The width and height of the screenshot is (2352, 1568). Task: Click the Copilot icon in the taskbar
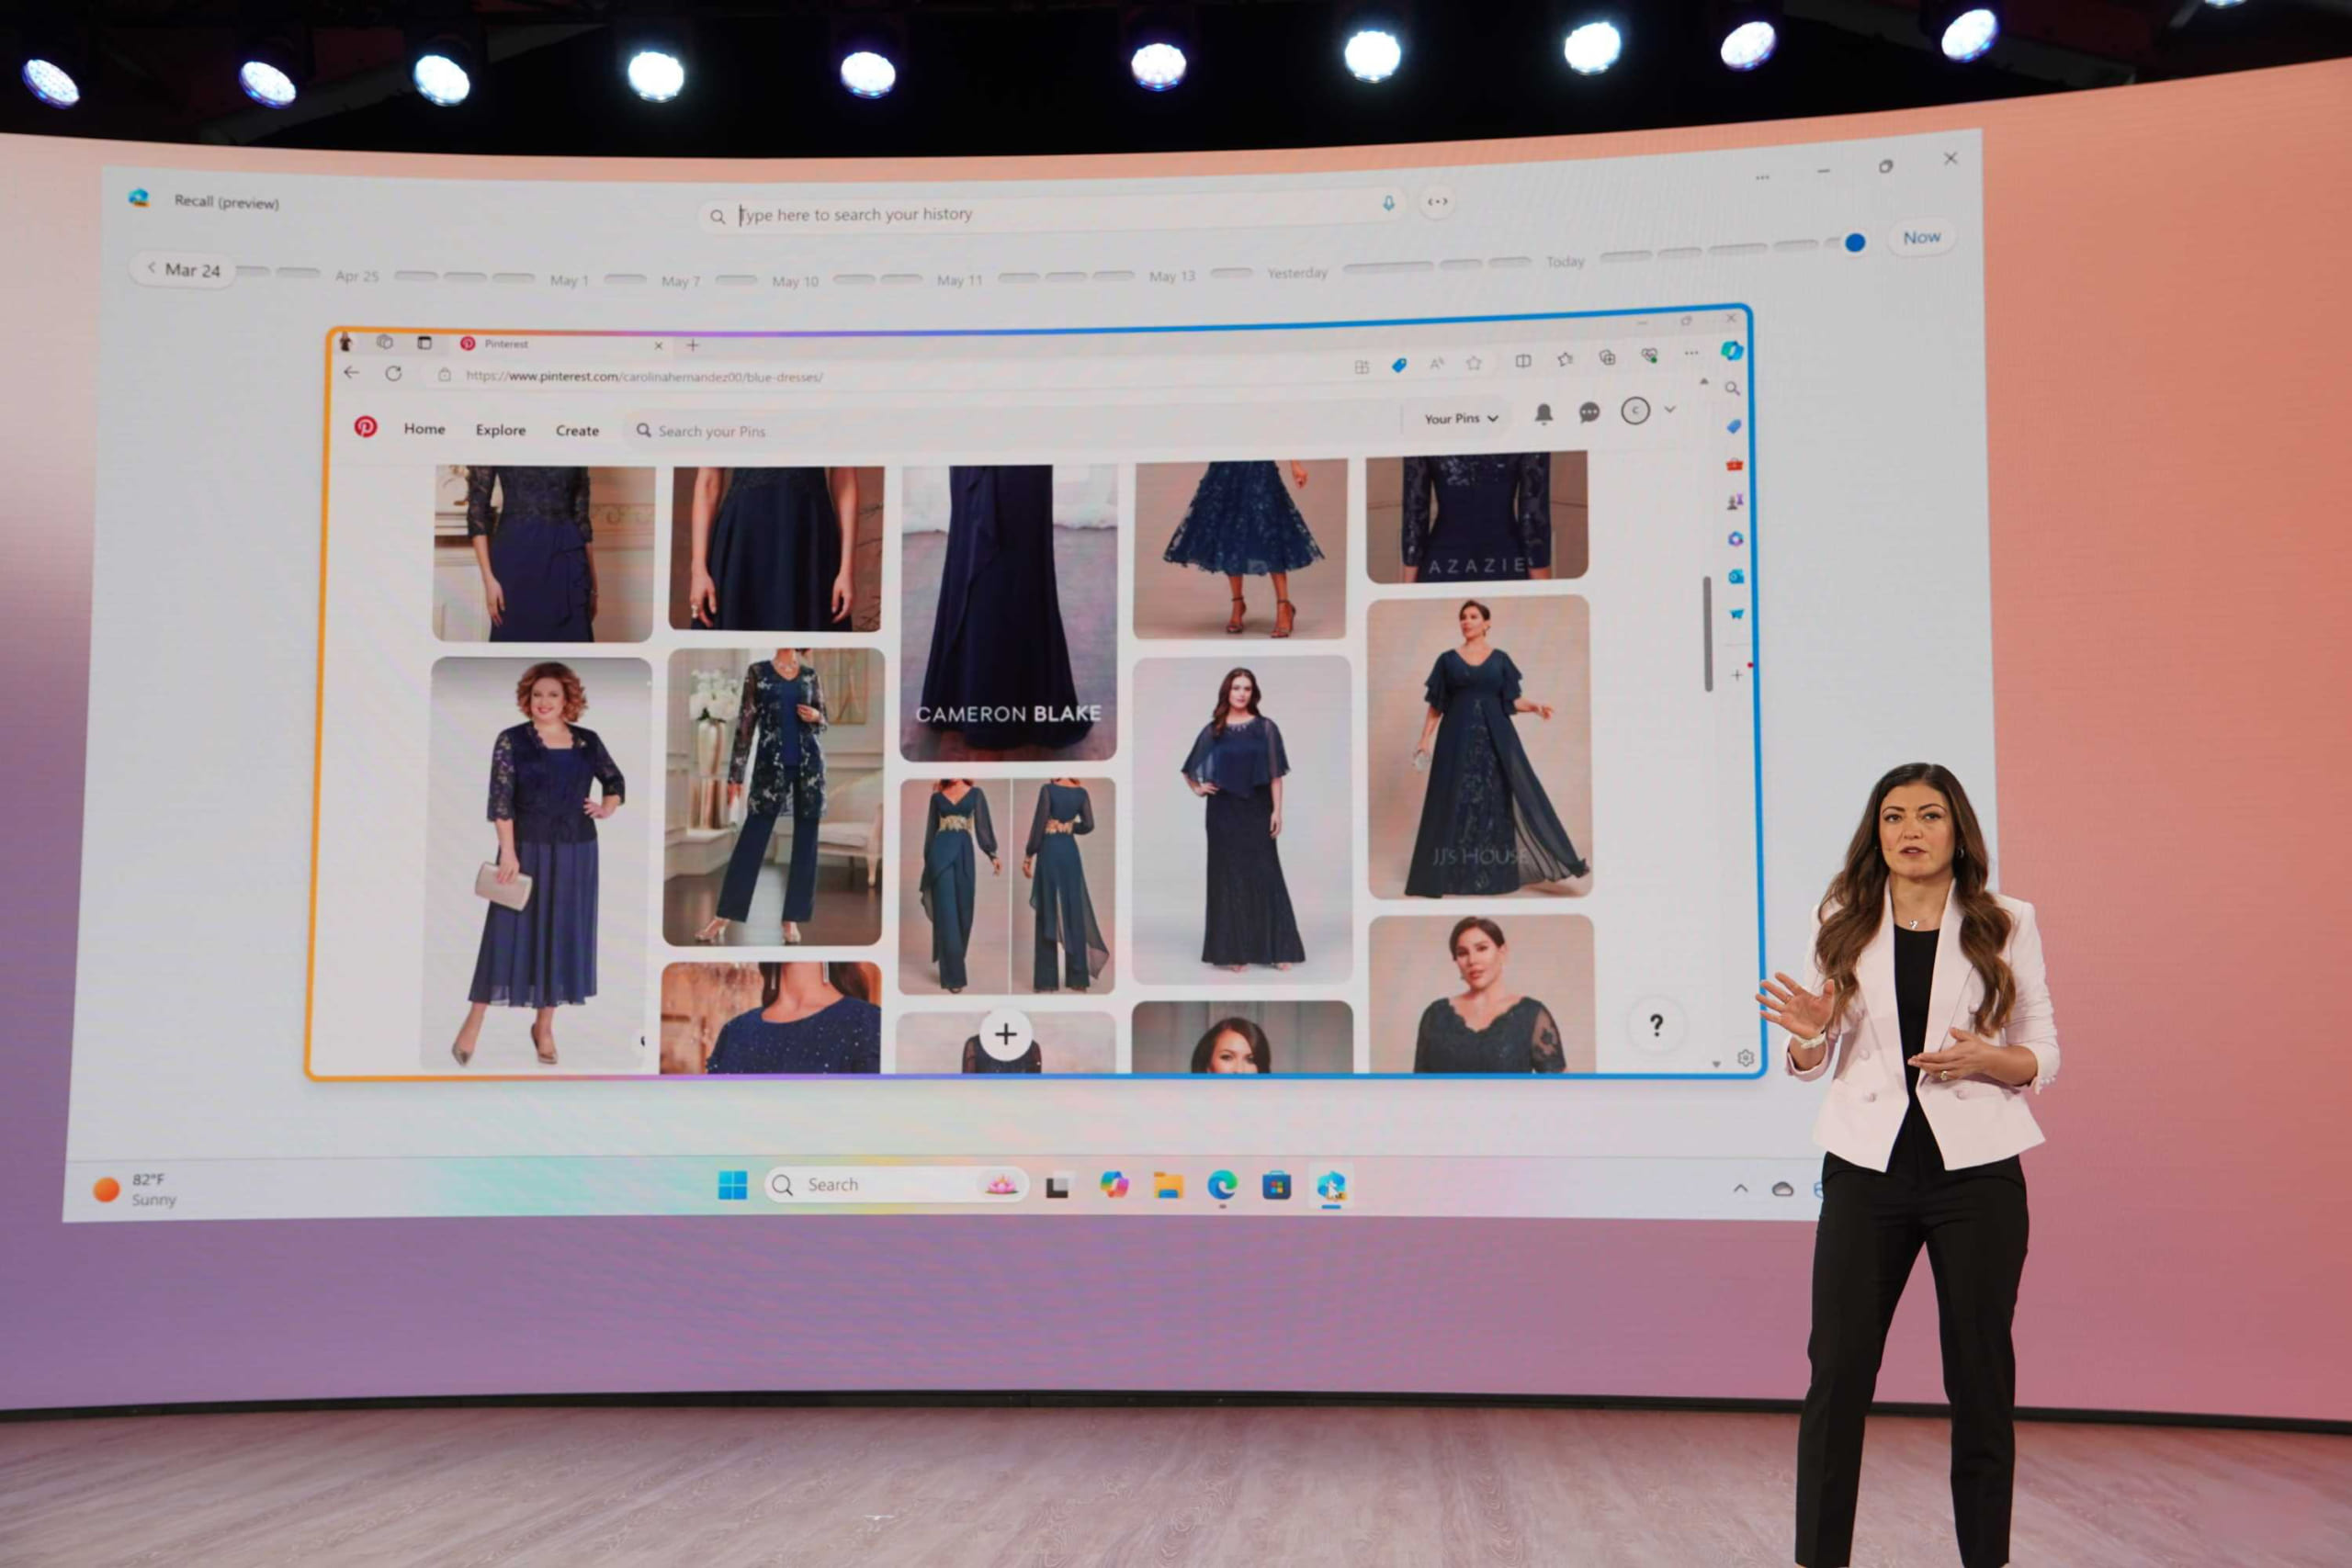(1113, 1185)
